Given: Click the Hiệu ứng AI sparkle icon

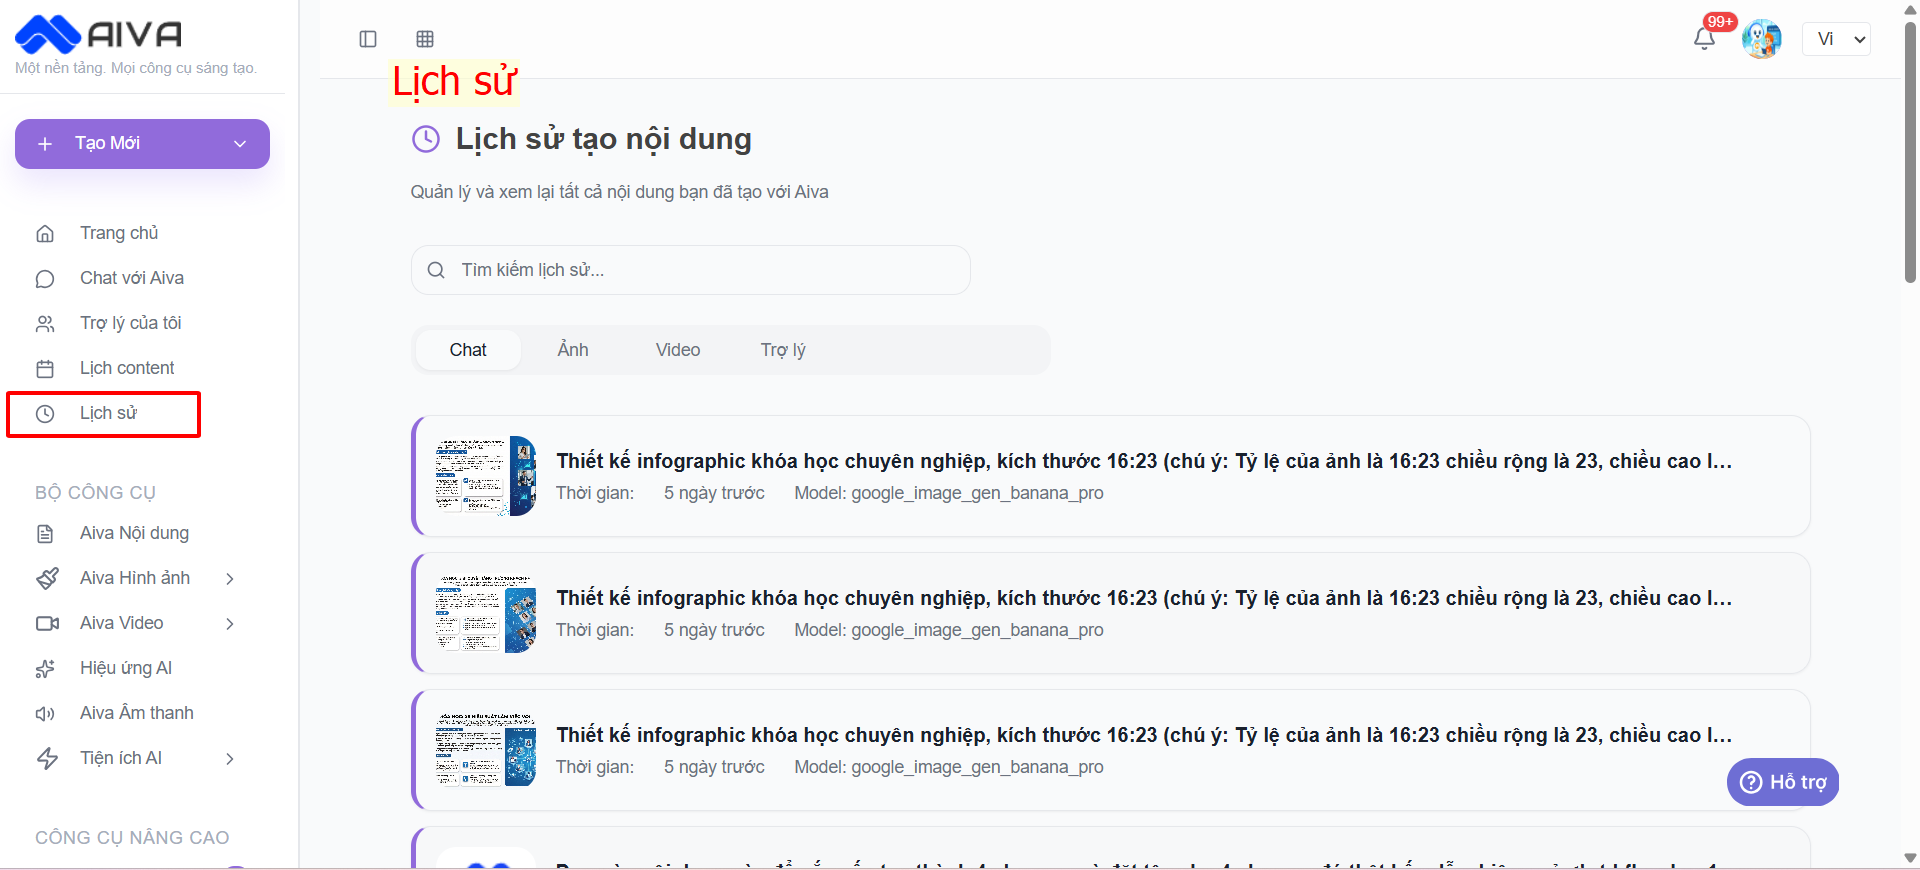Looking at the screenshot, I should coord(45,669).
